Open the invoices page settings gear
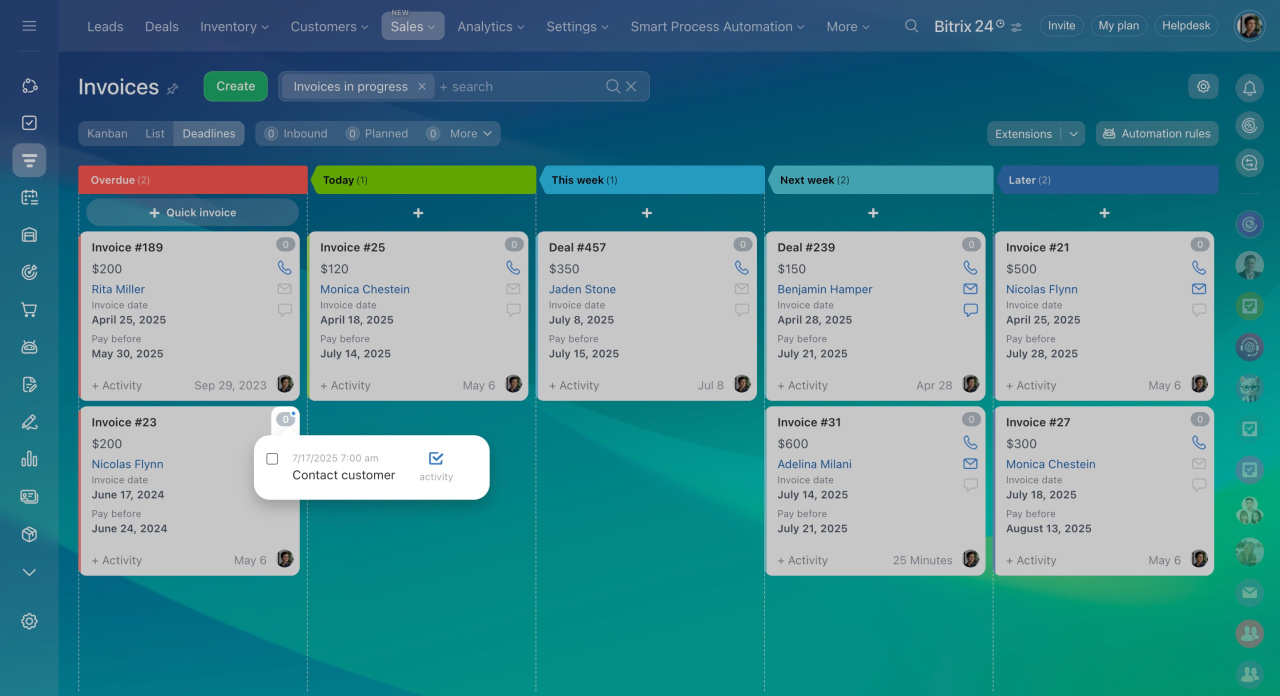 coord(1203,87)
